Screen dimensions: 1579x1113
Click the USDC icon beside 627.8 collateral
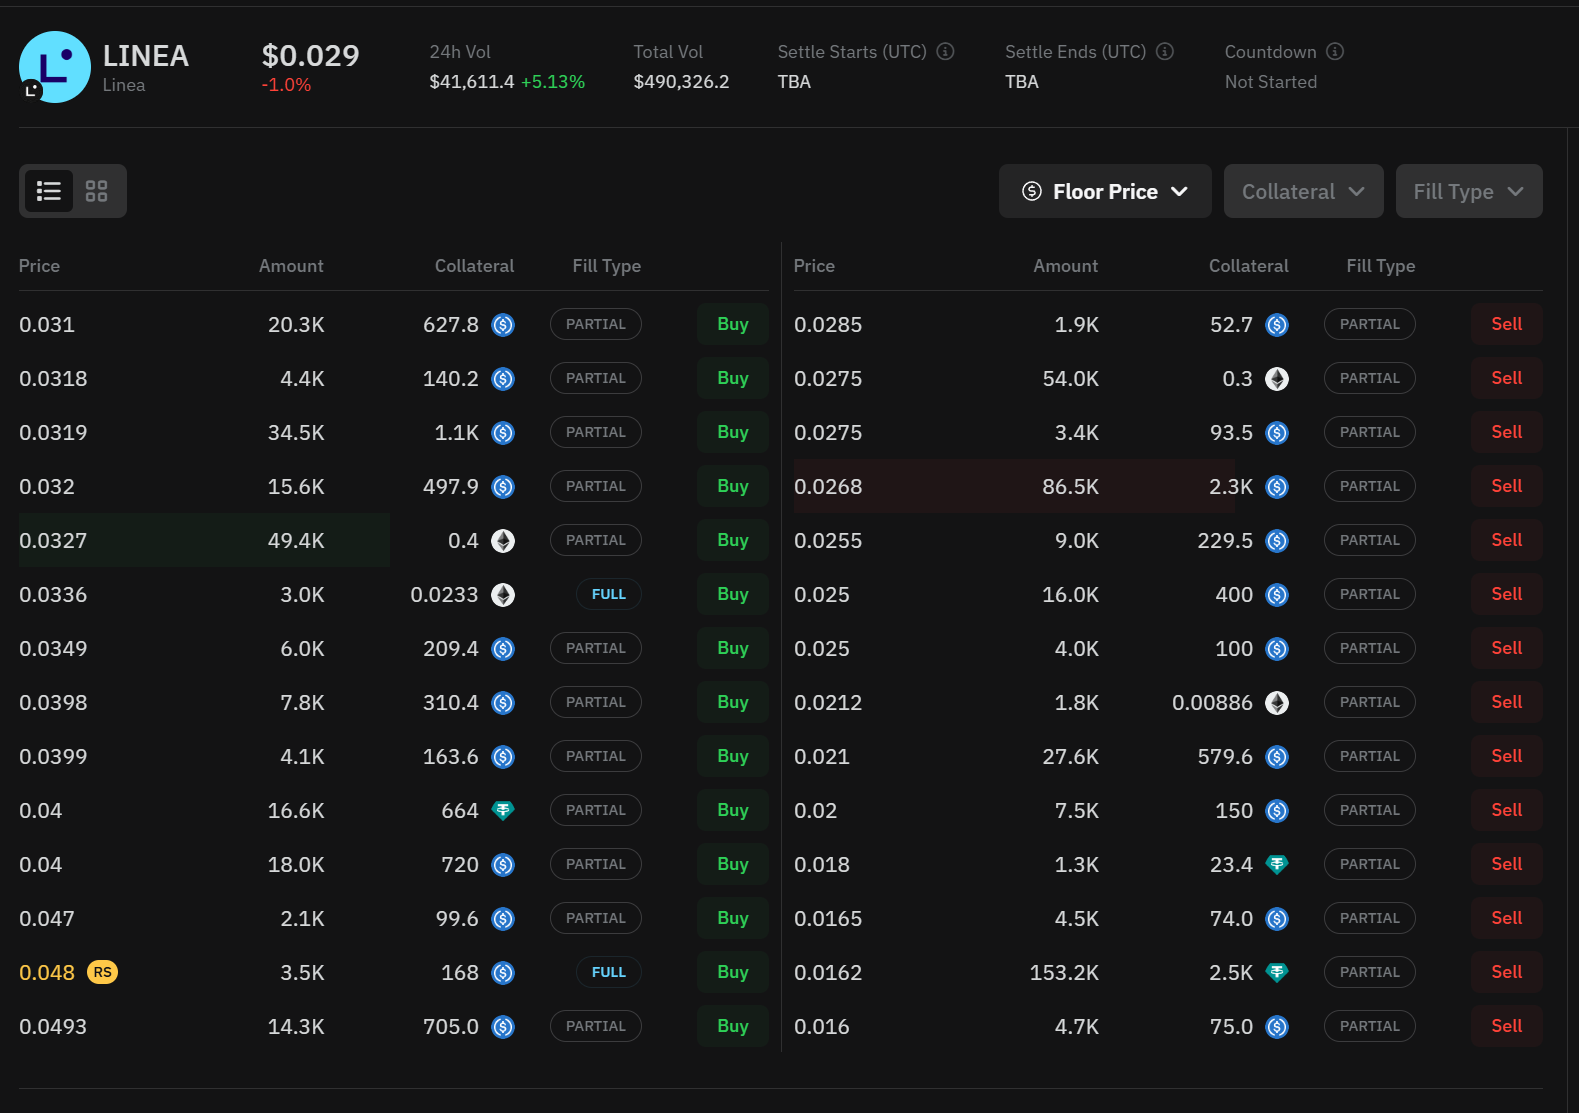click(503, 325)
